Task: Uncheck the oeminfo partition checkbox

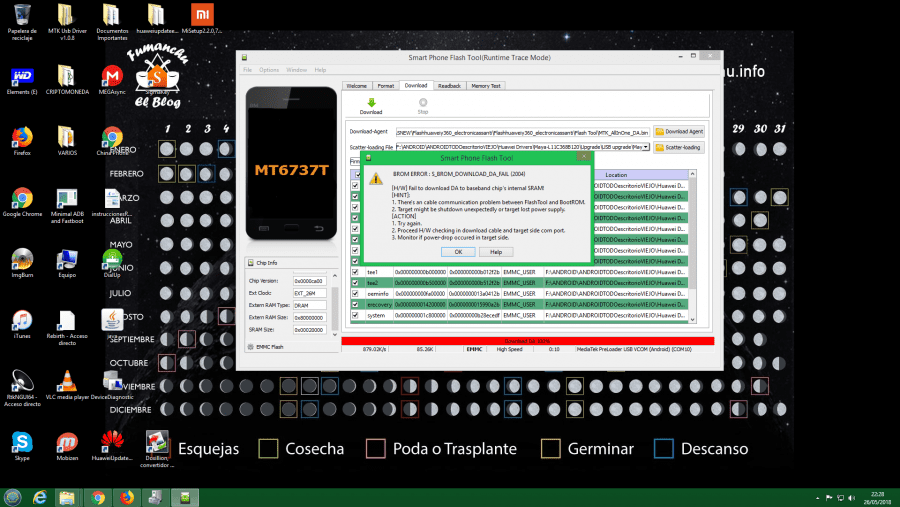Action: [x=355, y=293]
